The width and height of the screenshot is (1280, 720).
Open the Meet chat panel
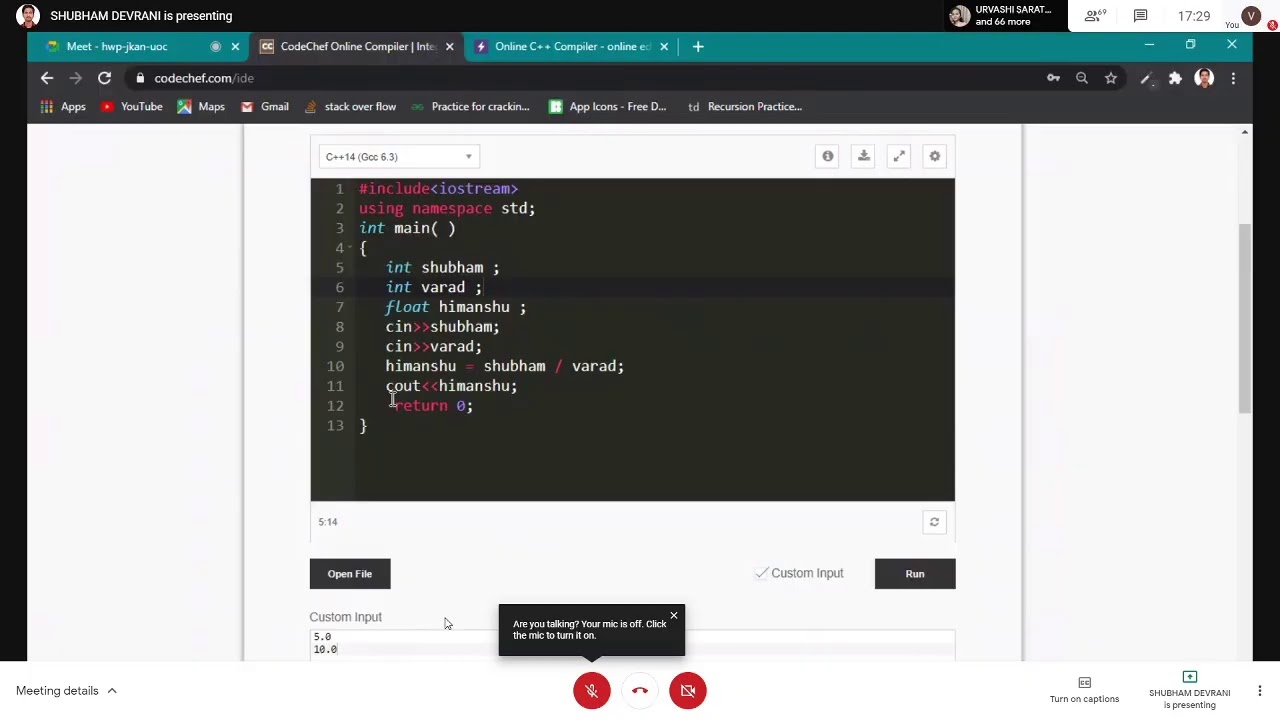coord(1140,16)
